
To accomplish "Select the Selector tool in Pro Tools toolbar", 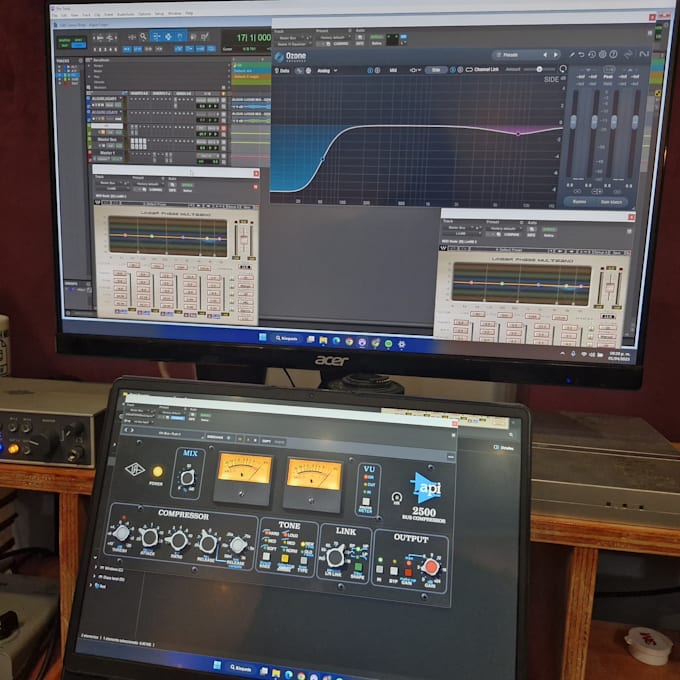I will pos(168,36).
